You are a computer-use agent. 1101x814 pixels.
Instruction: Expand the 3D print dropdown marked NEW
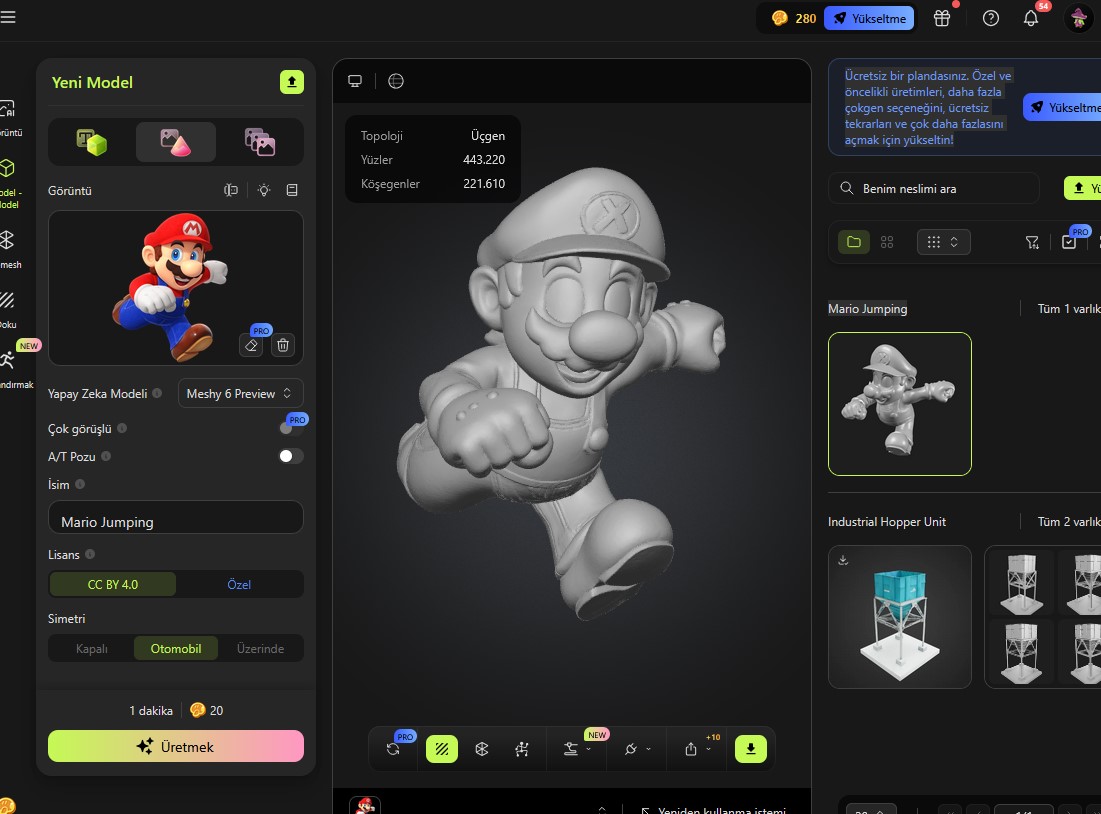[x=578, y=748]
